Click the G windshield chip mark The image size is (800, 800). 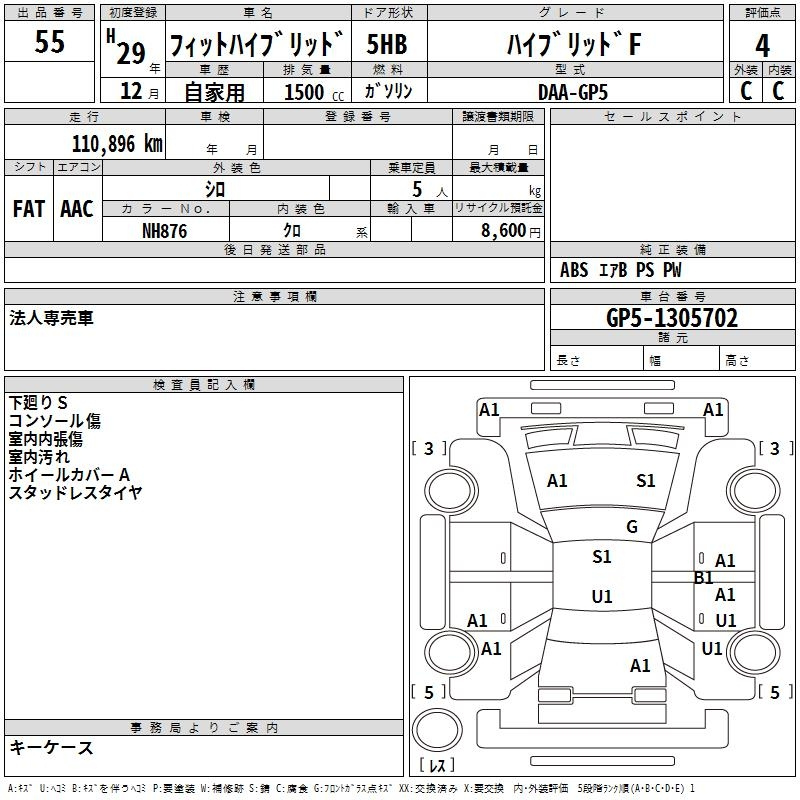632,526
